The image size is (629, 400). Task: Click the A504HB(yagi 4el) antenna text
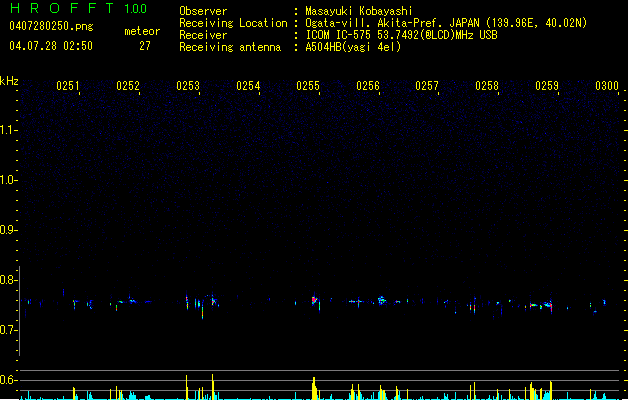(x=353, y=47)
